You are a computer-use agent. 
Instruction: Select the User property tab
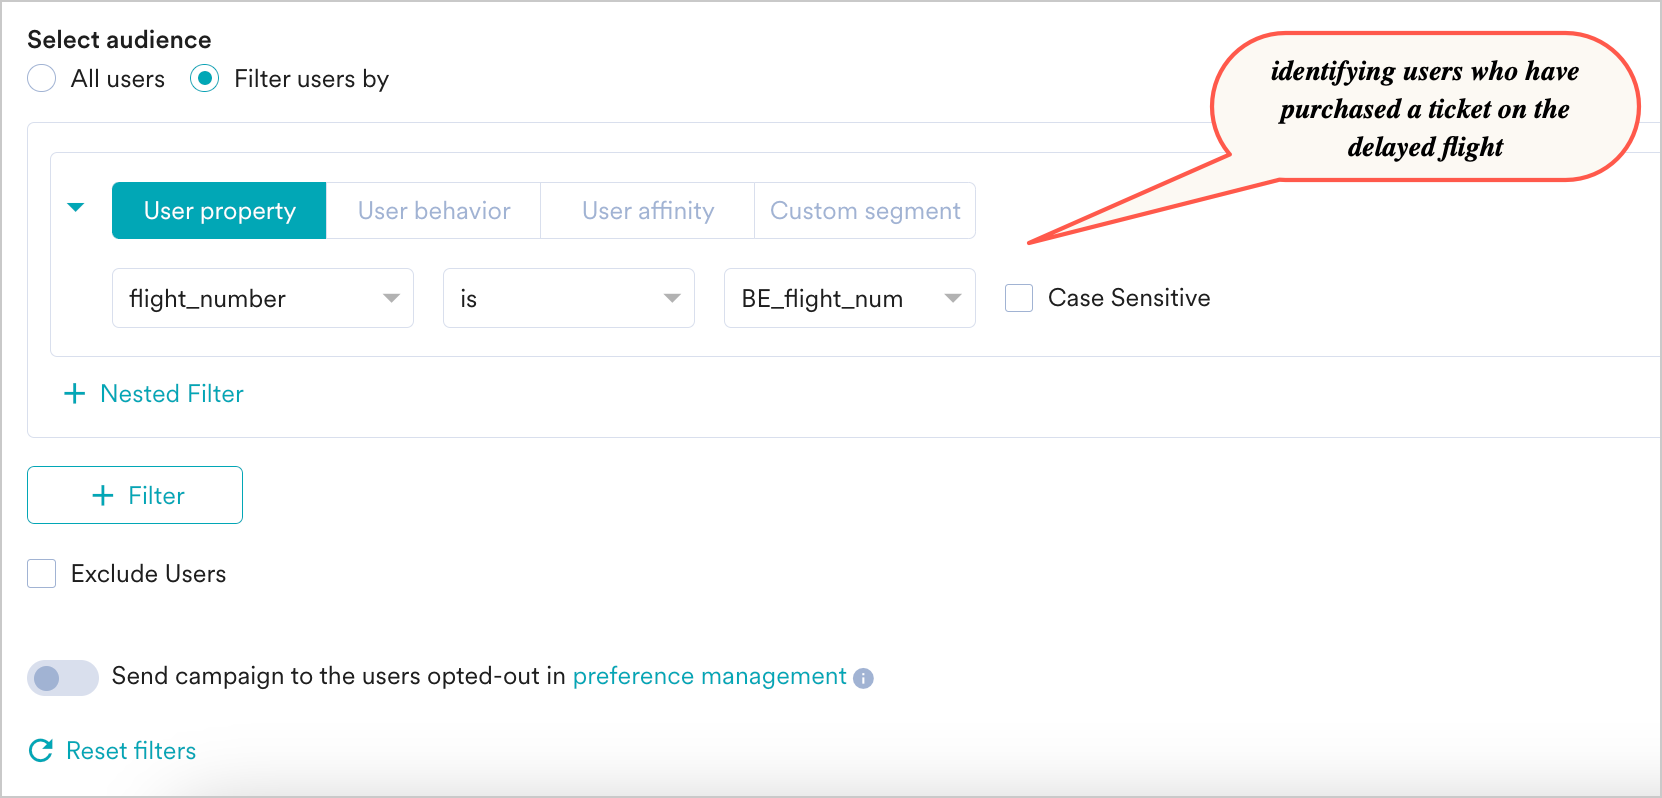(x=219, y=211)
